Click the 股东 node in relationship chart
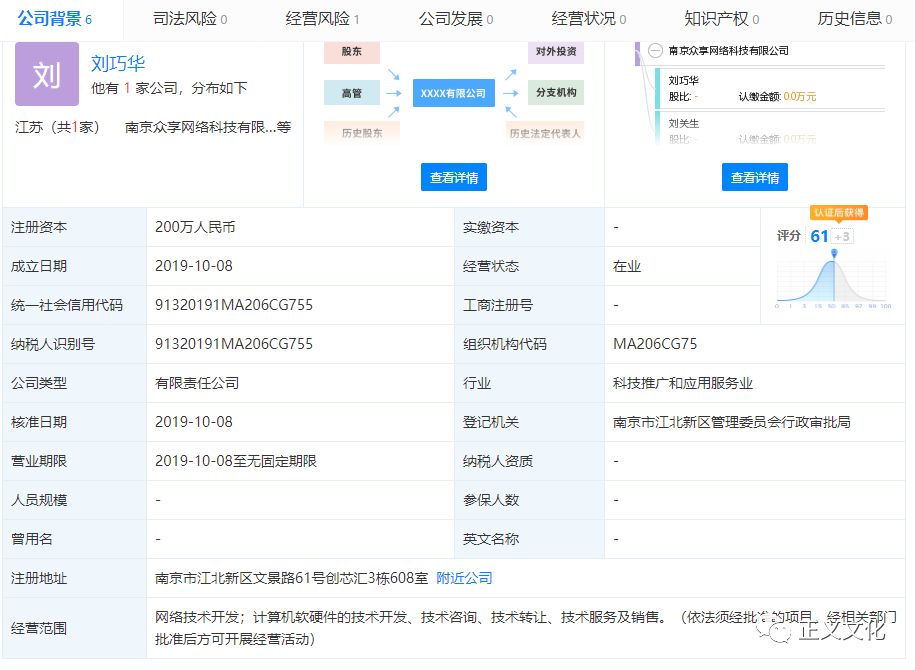This screenshot has width=915, height=670. (x=352, y=52)
